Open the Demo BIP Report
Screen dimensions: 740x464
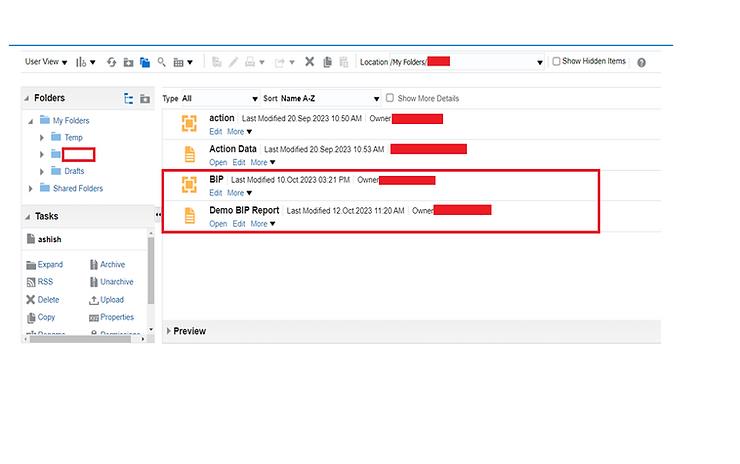[x=218, y=224]
